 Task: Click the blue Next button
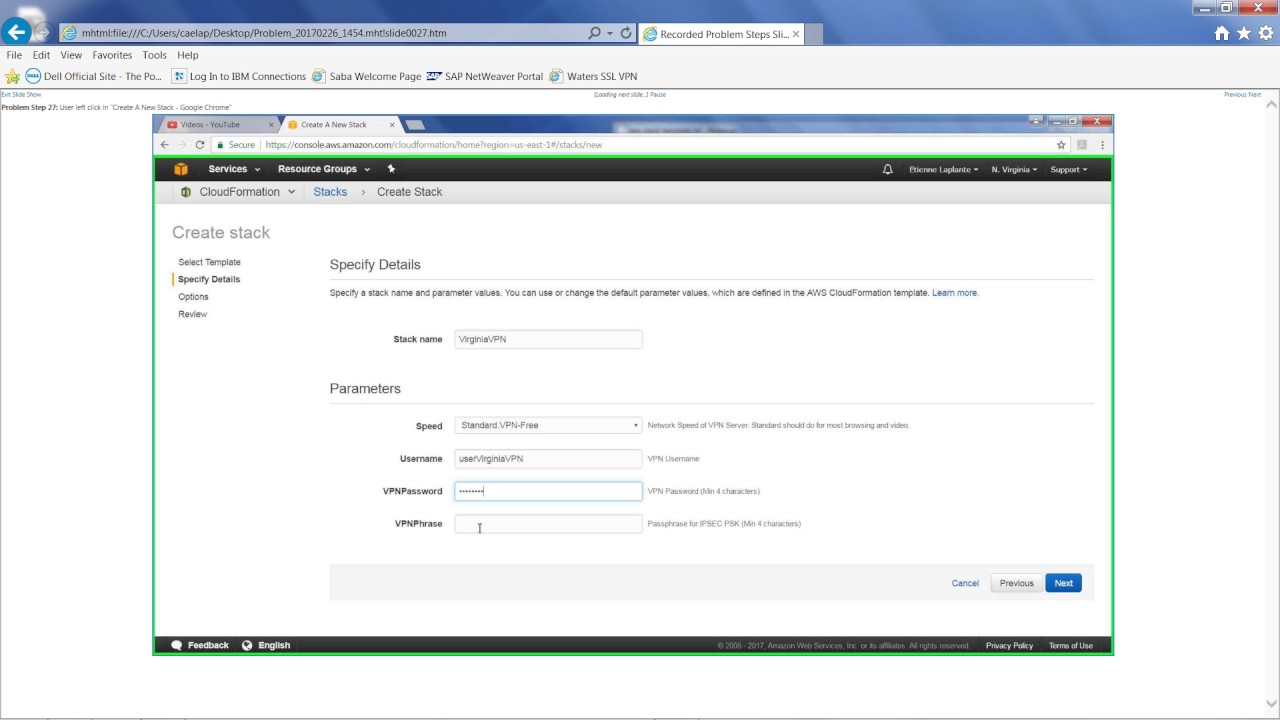pos(1063,583)
